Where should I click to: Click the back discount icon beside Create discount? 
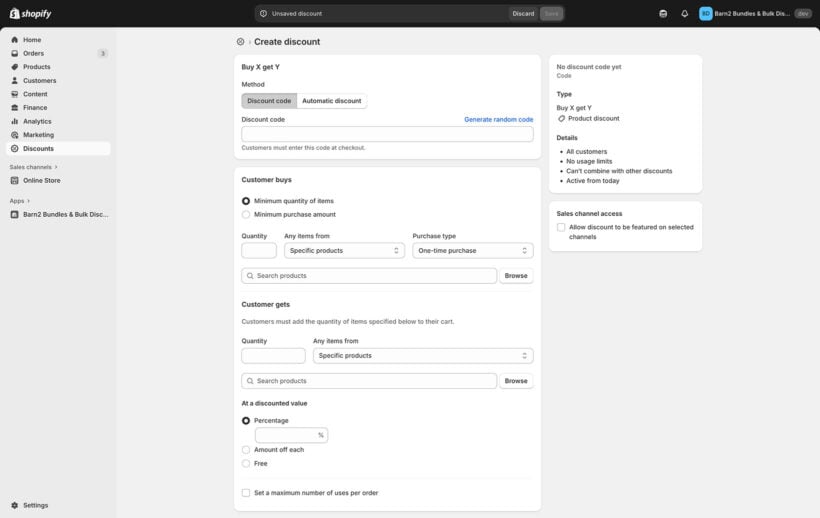click(x=240, y=42)
